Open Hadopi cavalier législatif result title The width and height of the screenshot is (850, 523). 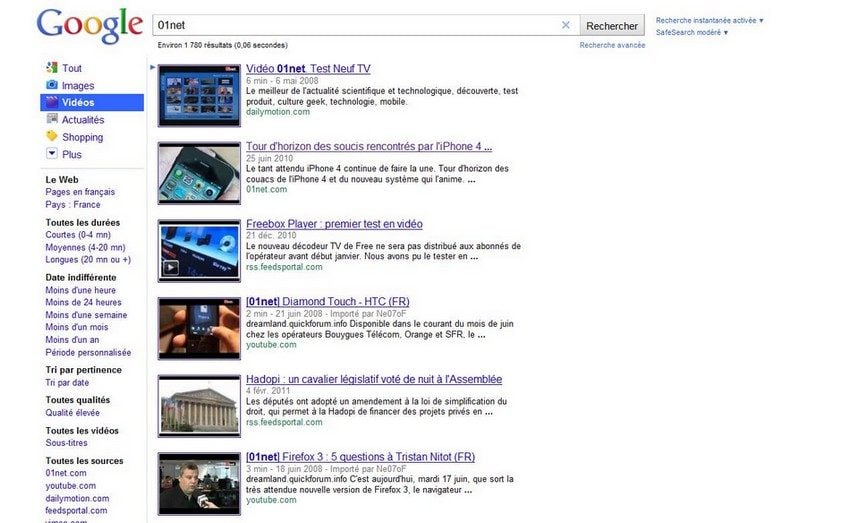coord(374,380)
